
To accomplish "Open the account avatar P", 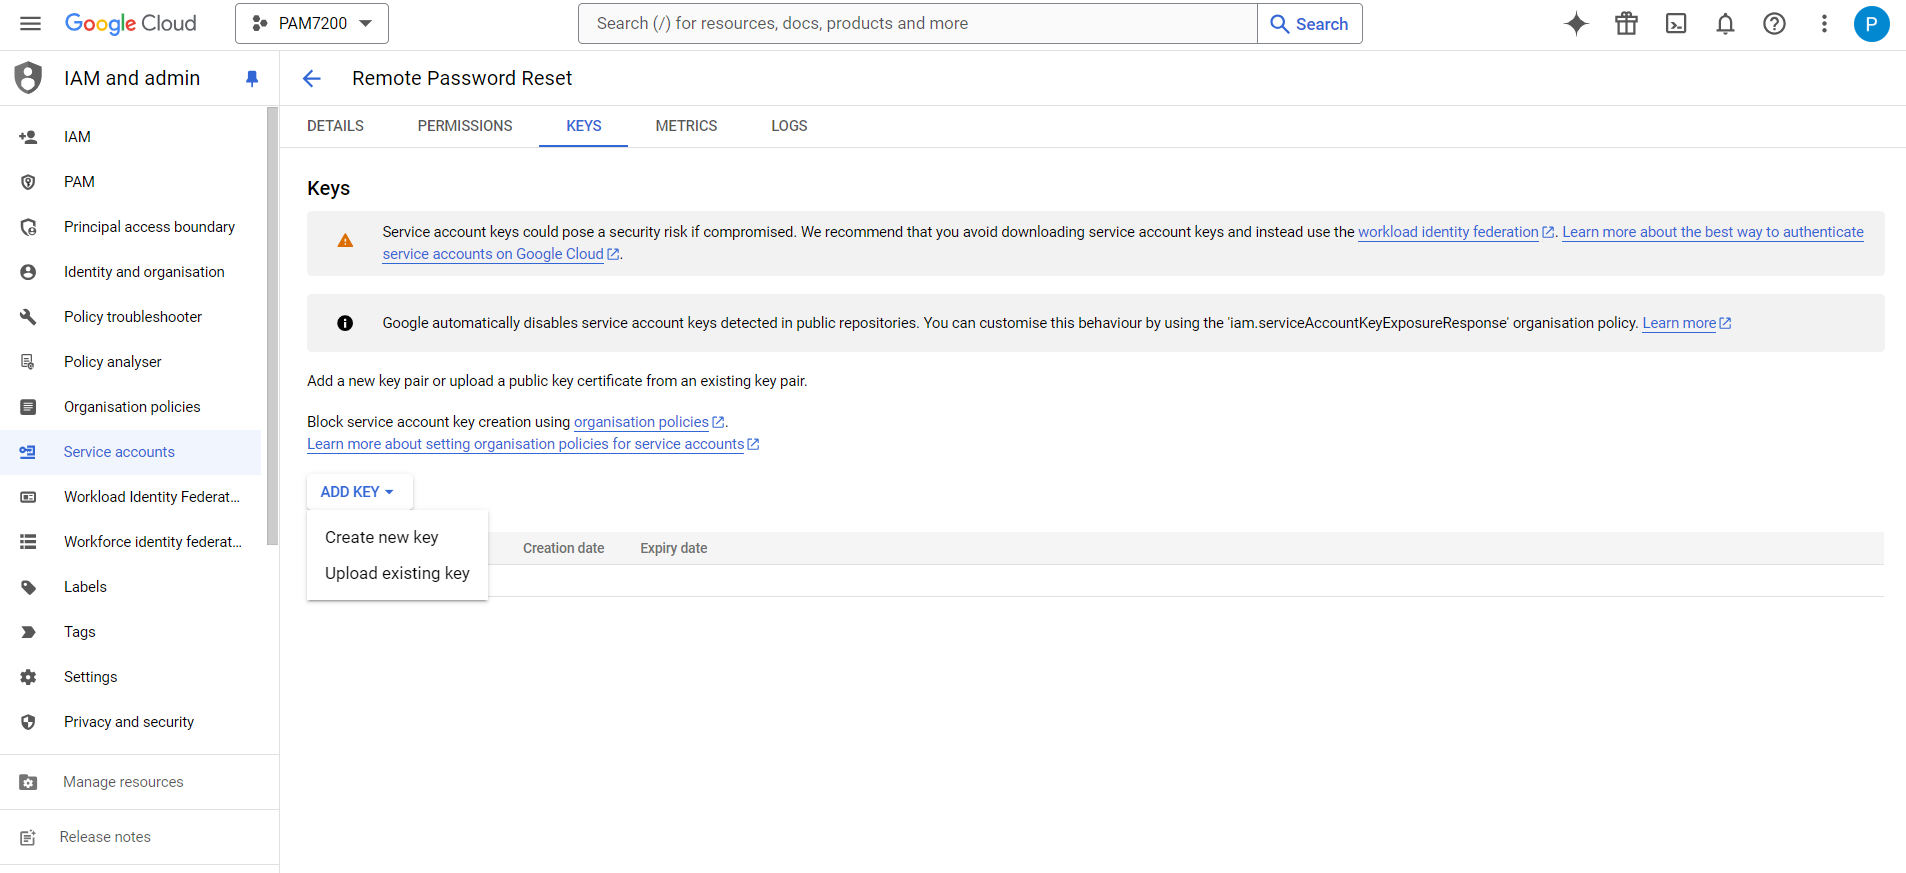I will 1871,24.
